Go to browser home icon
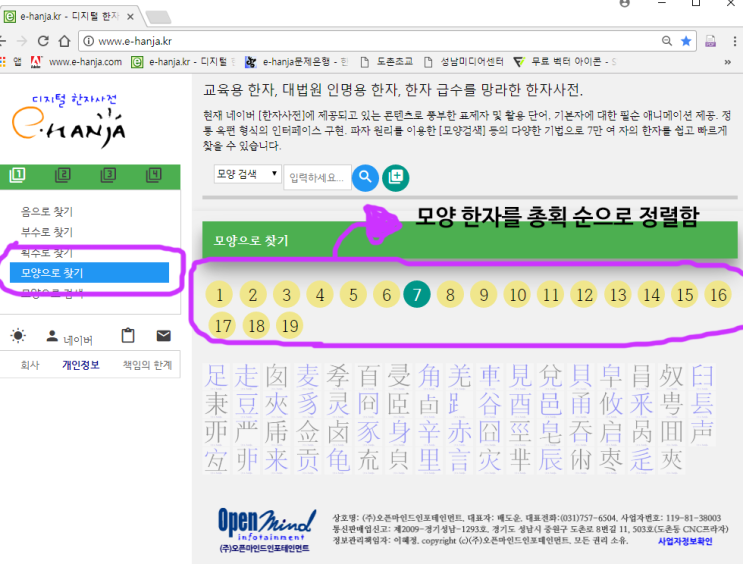 (64, 41)
